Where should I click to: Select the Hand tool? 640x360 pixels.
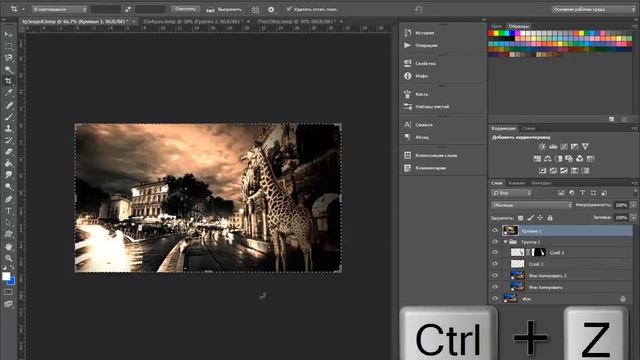point(9,247)
